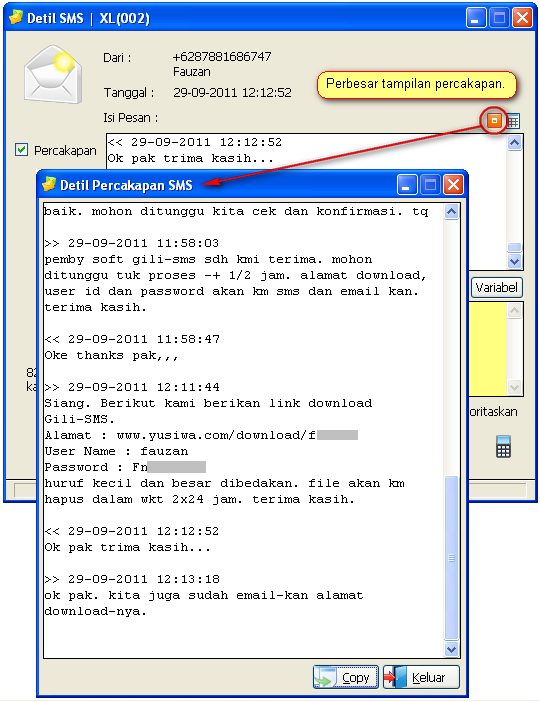Image resolution: width=540 pixels, height=702 pixels.
Task: Click the sender name Fauzan
Action: click(192, 72)
